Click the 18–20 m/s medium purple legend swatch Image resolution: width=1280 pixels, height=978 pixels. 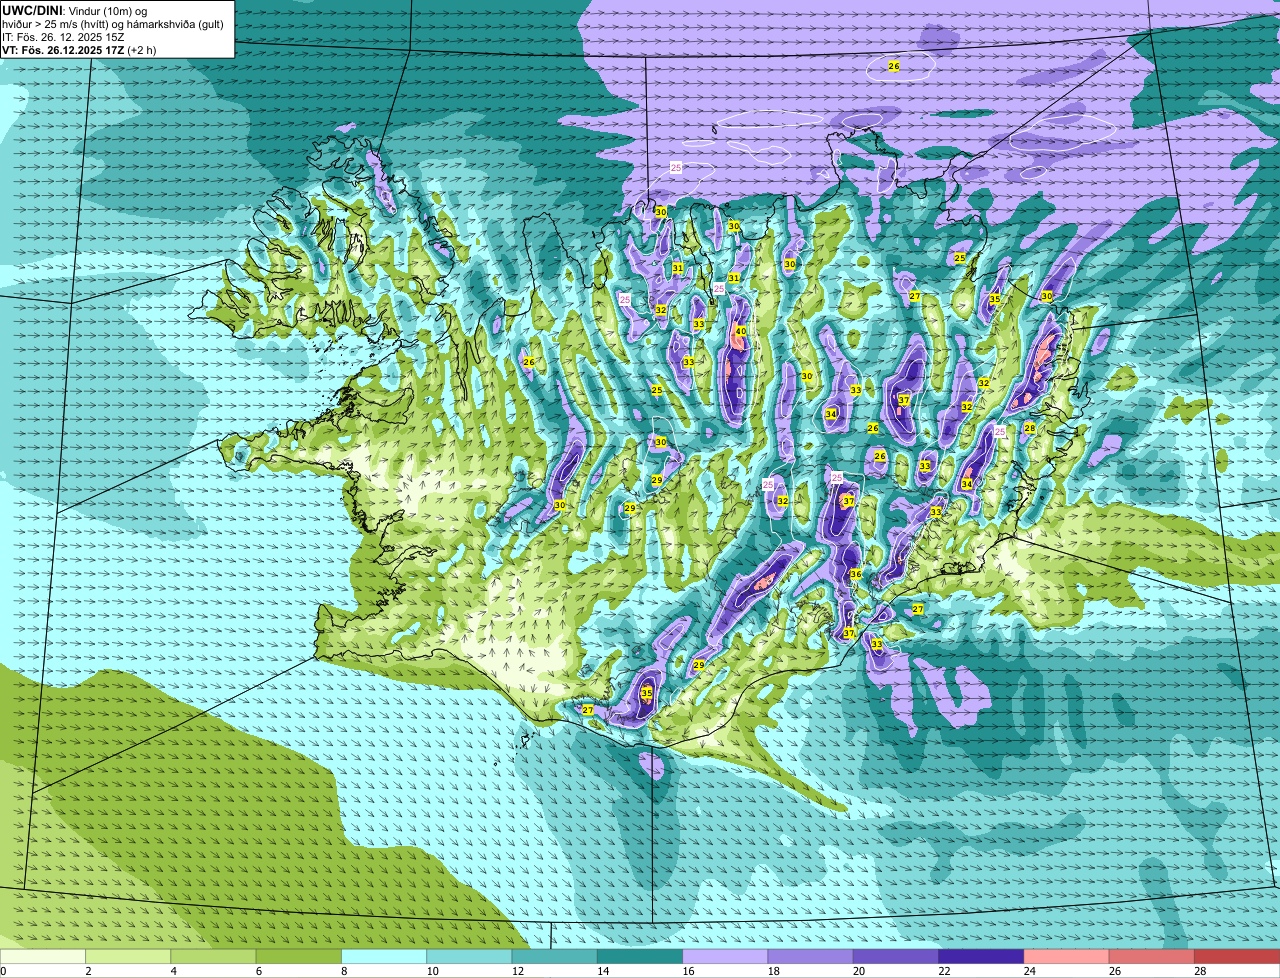pyautogui.click(x=811, y=956)
